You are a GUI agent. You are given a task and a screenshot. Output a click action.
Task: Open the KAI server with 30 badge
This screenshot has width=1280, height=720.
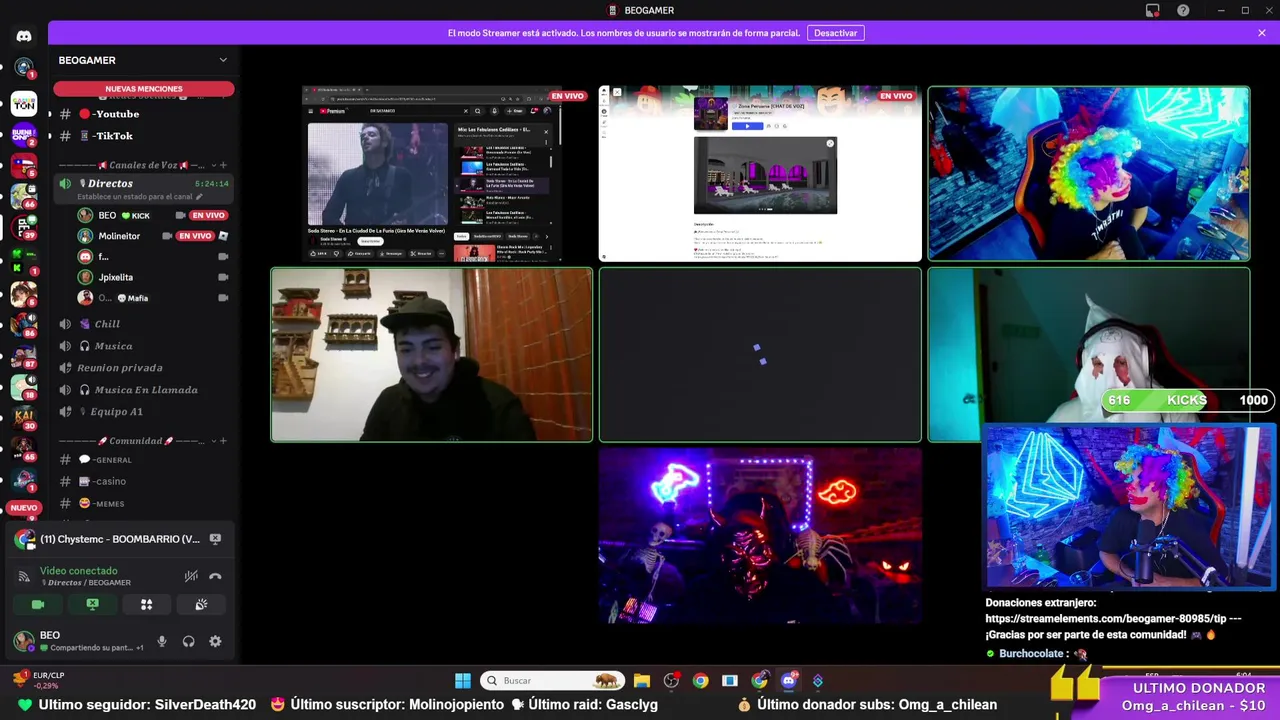pos(24,417)
